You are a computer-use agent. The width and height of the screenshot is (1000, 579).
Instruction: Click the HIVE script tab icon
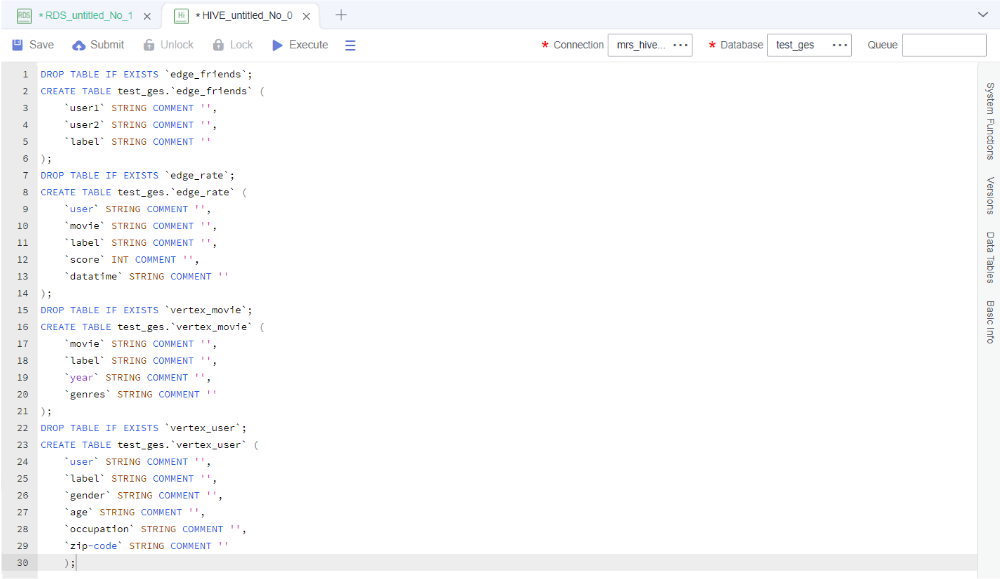[x=181, y=16]
